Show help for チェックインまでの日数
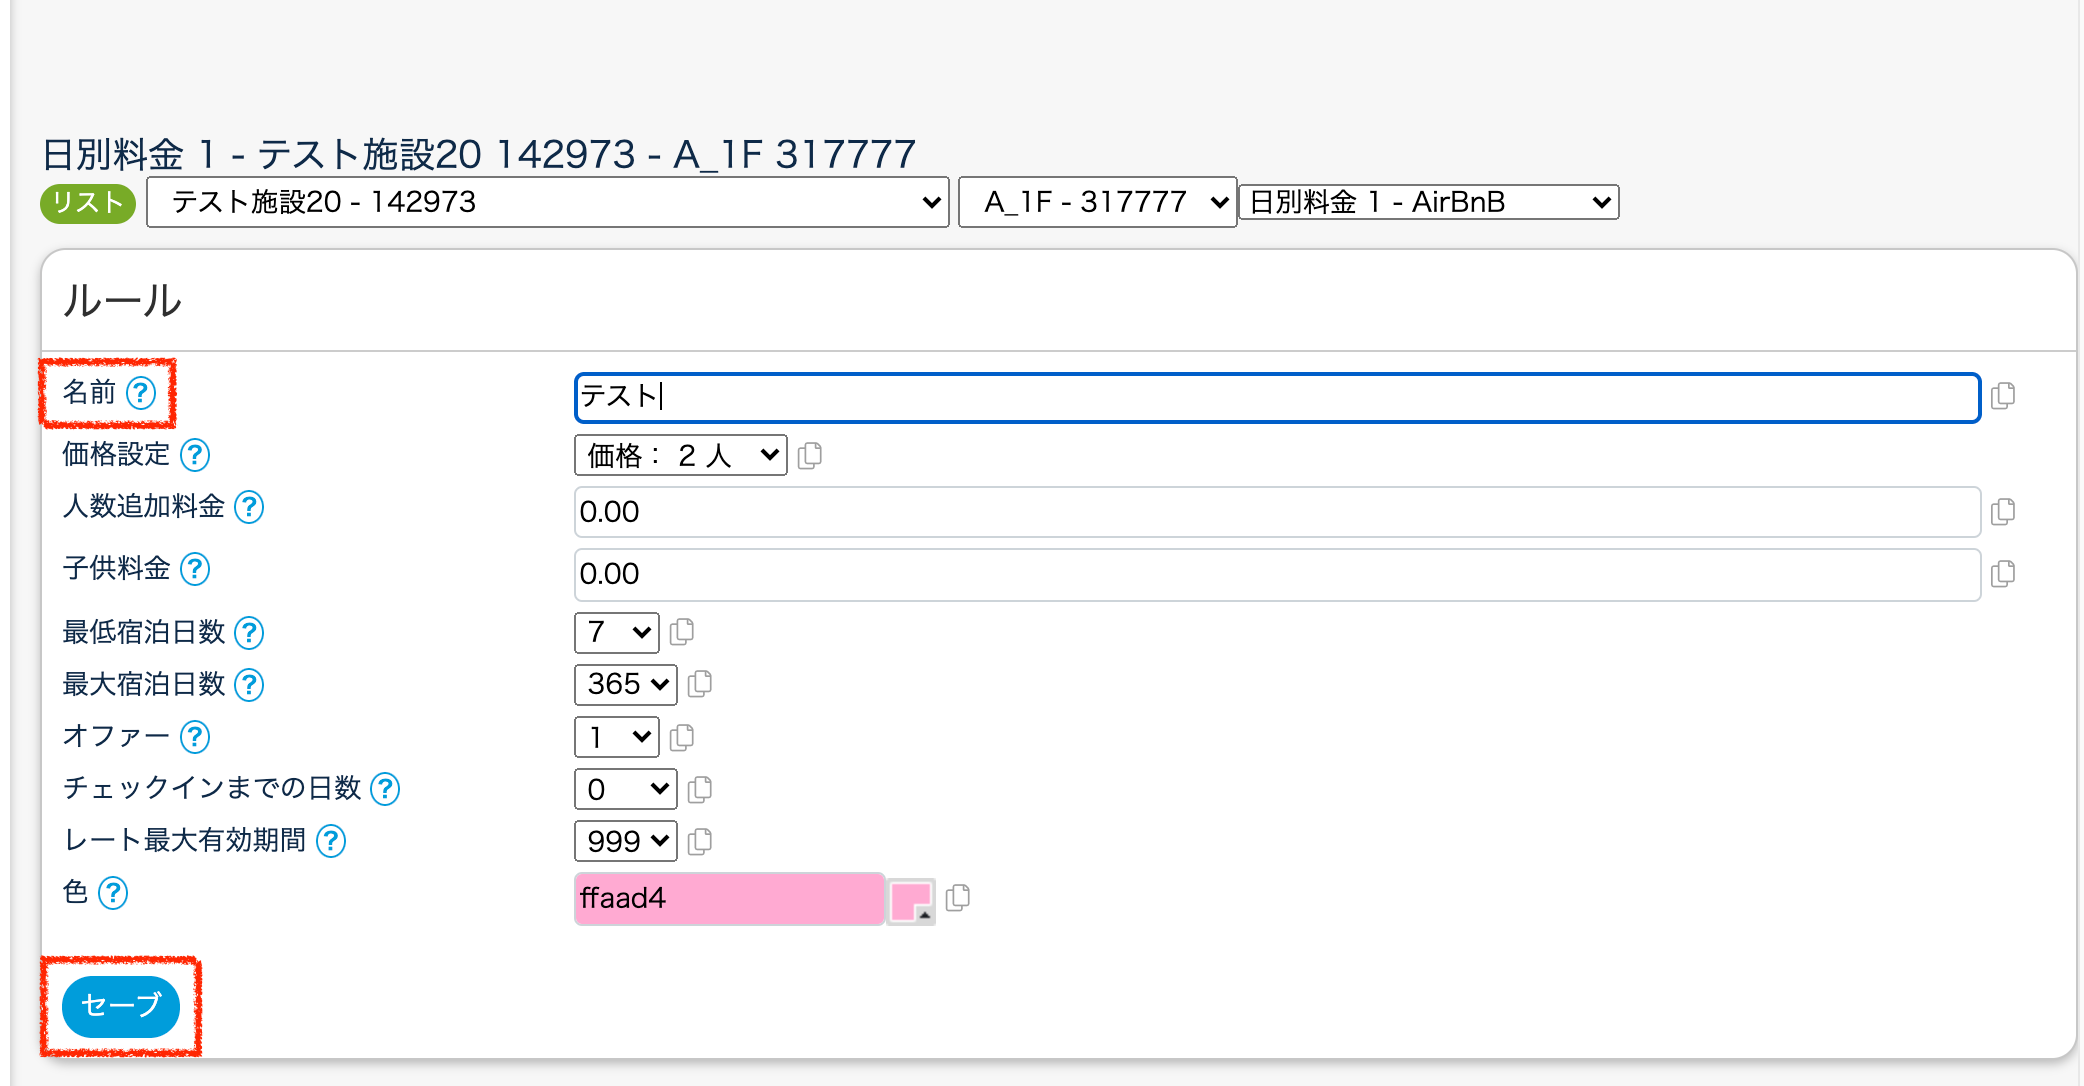The image size is (2084, 1086). pos(385,789)
